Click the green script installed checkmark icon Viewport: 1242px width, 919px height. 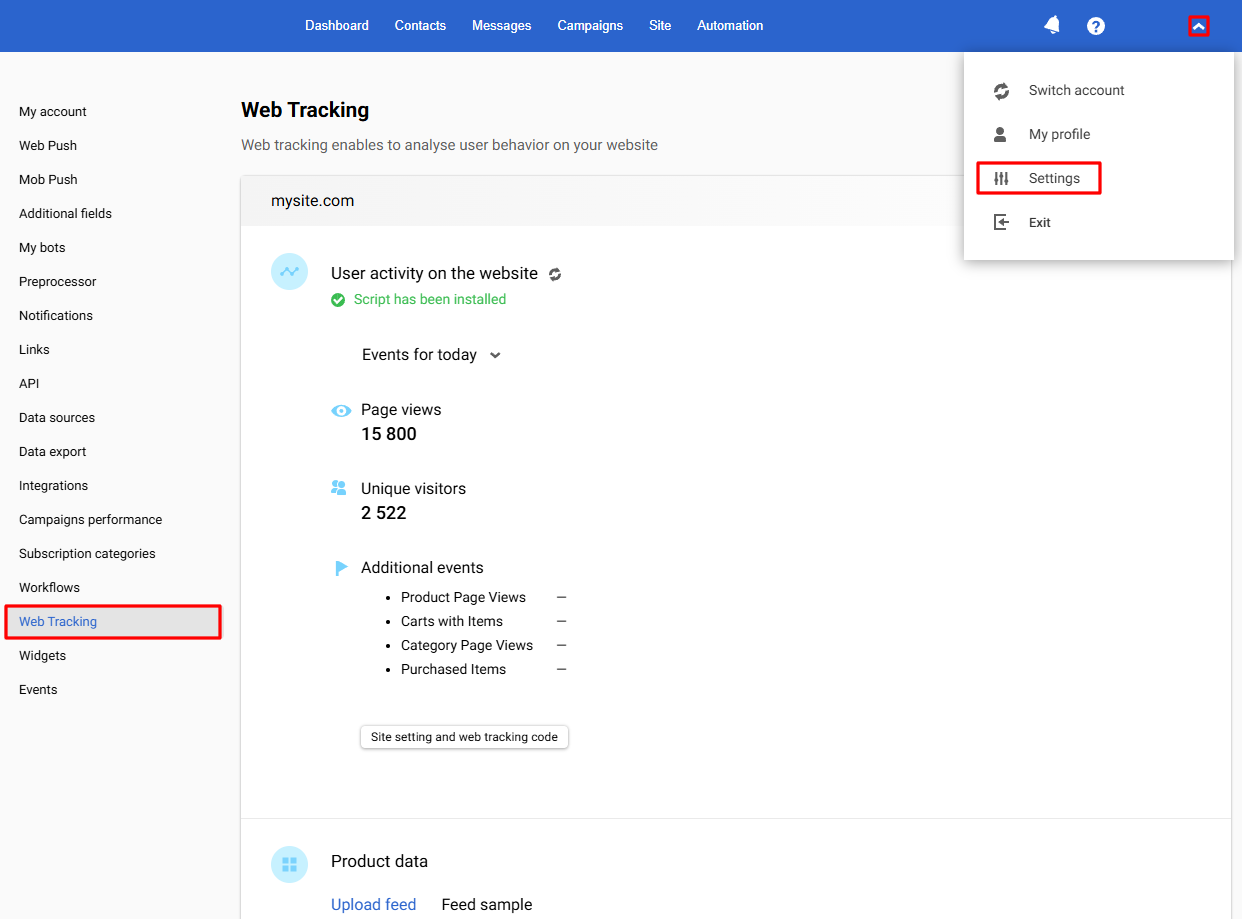(338, 300)
